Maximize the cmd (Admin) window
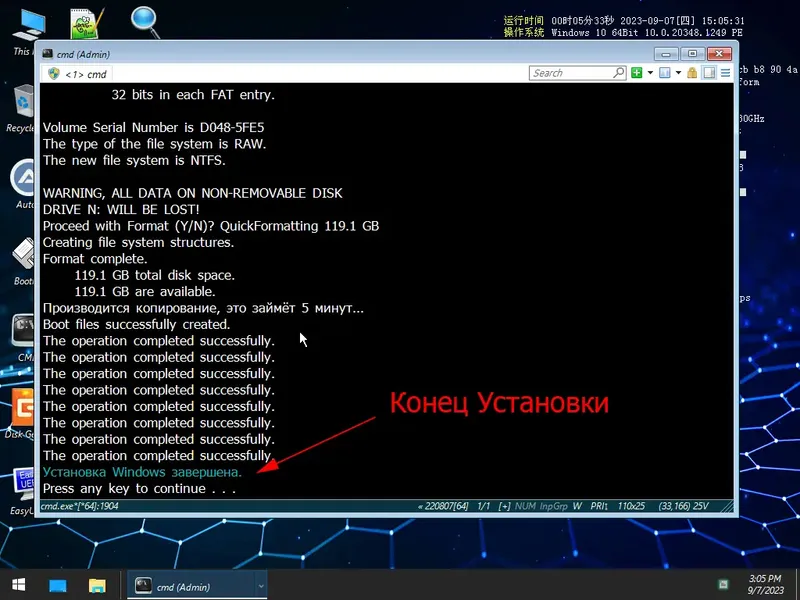This screenshot has width=800, height=600. pos(692,54)
